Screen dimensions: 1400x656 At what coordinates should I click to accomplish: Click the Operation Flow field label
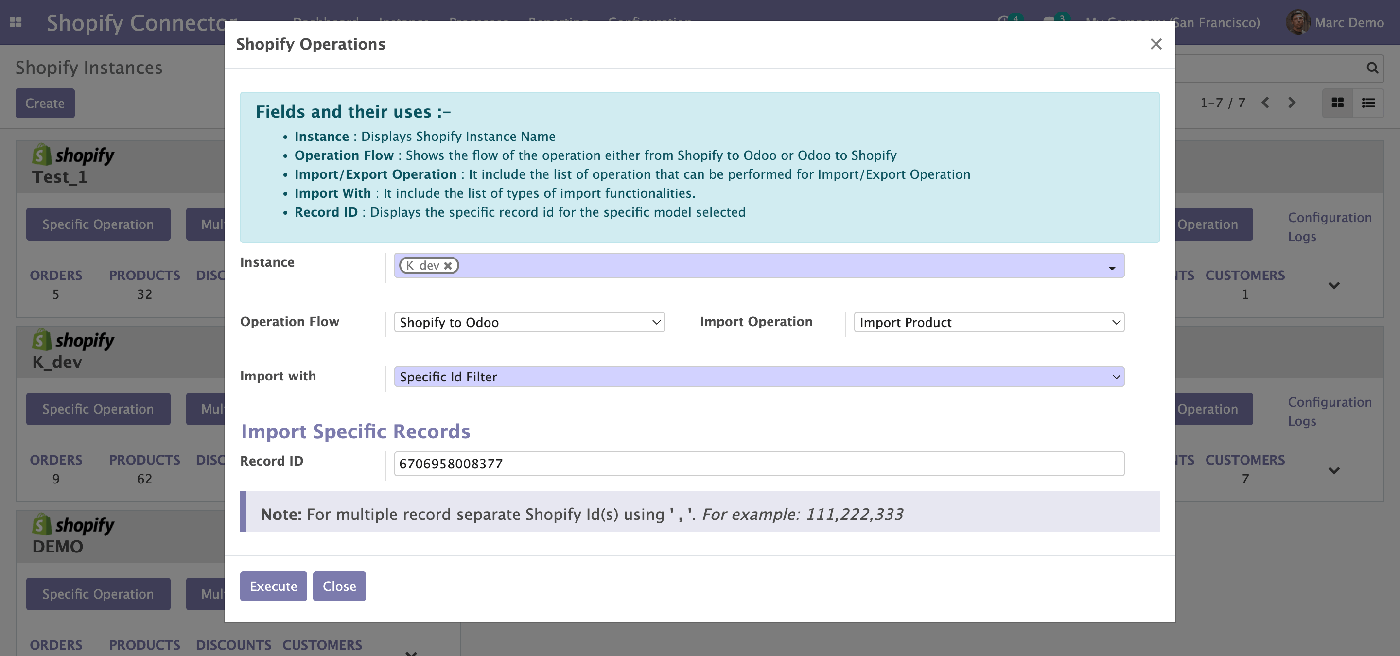pyautogui.click(x=290, y=321)
